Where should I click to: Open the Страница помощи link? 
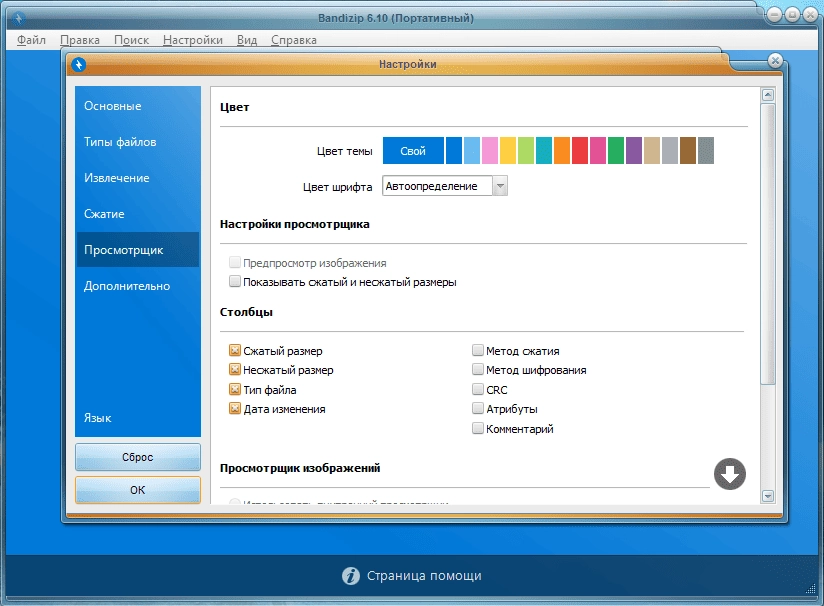tap(424, 576)
